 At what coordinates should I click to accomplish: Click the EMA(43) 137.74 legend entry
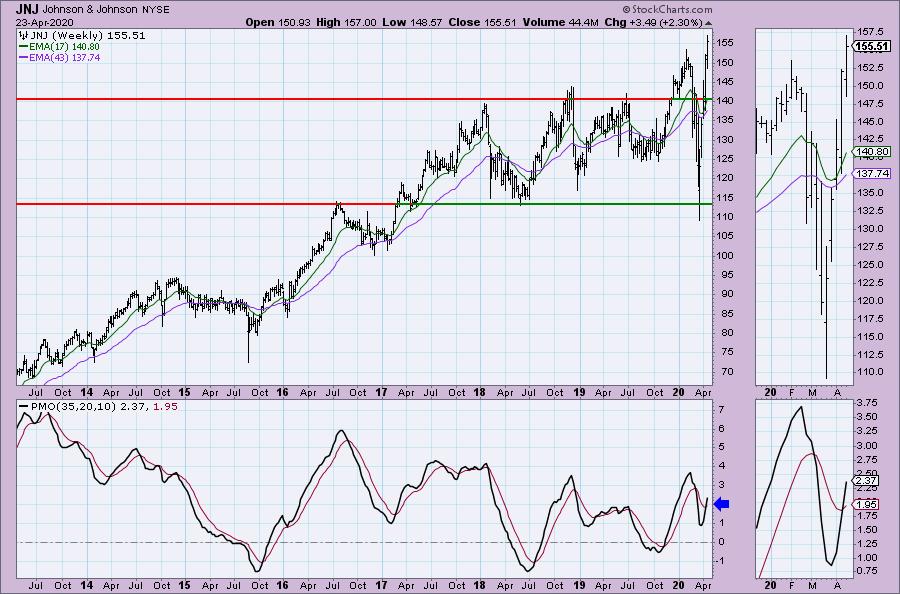pyautogui.click(x=59, y=57)
